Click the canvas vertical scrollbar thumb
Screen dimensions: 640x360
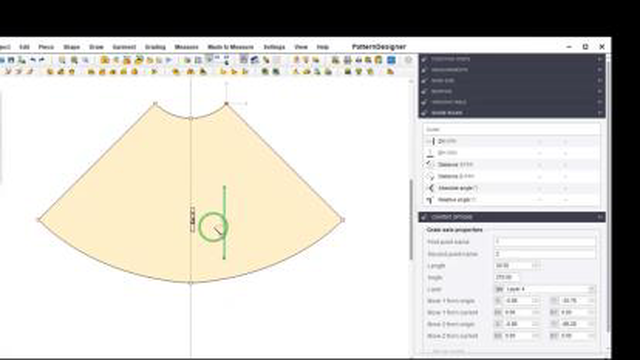coord(411,220)
